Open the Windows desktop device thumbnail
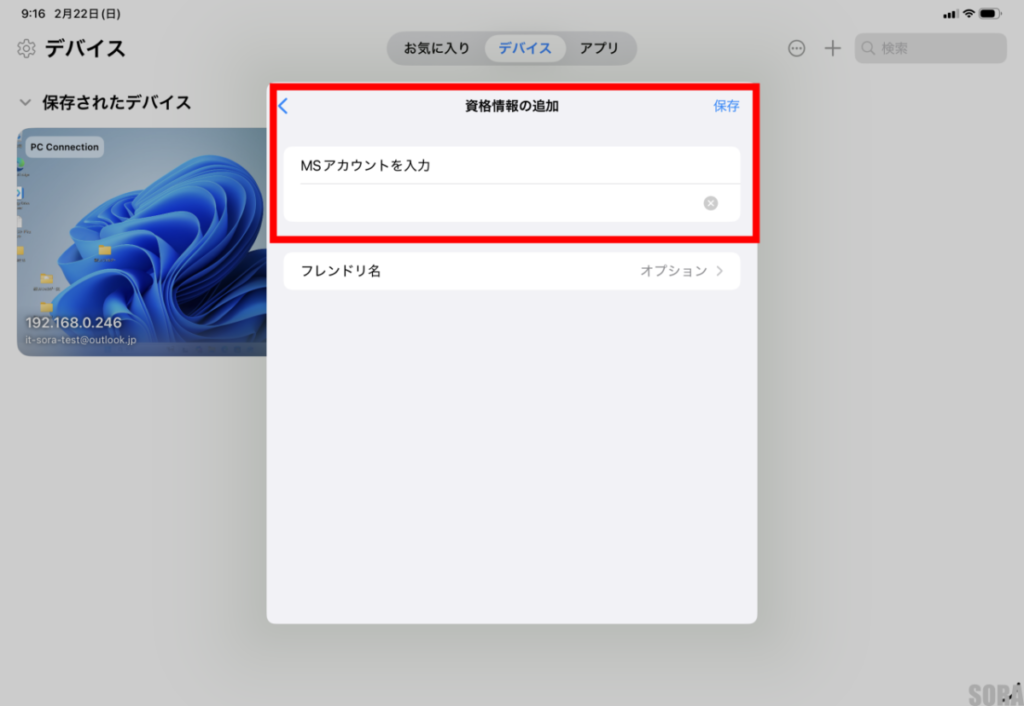The width and height of the screenshot is (1024, 706). [x=142, y=240]
